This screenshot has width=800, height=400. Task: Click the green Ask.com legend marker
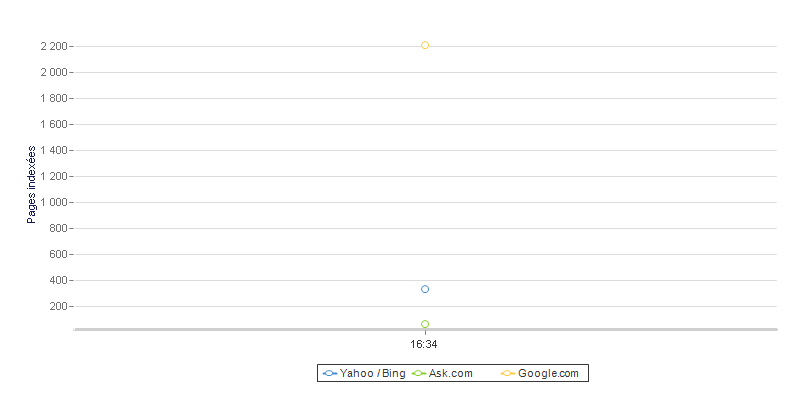point(419,373)
